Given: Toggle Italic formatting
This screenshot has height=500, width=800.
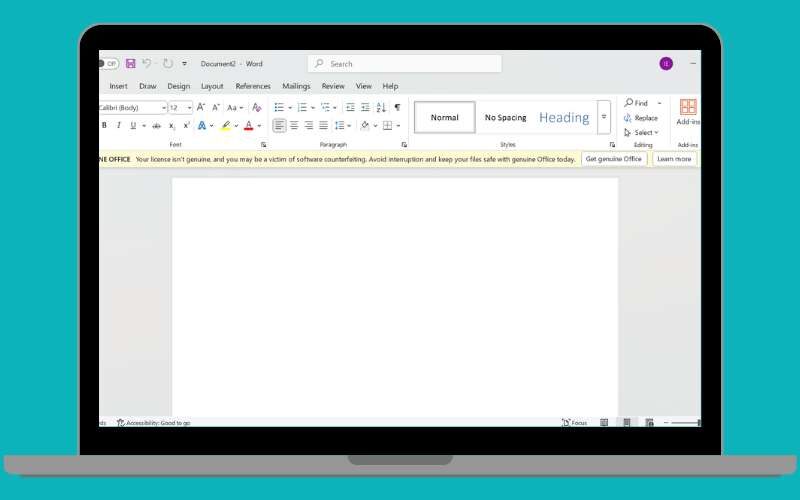Looking at the screenshot, I should tap(119, 126).
